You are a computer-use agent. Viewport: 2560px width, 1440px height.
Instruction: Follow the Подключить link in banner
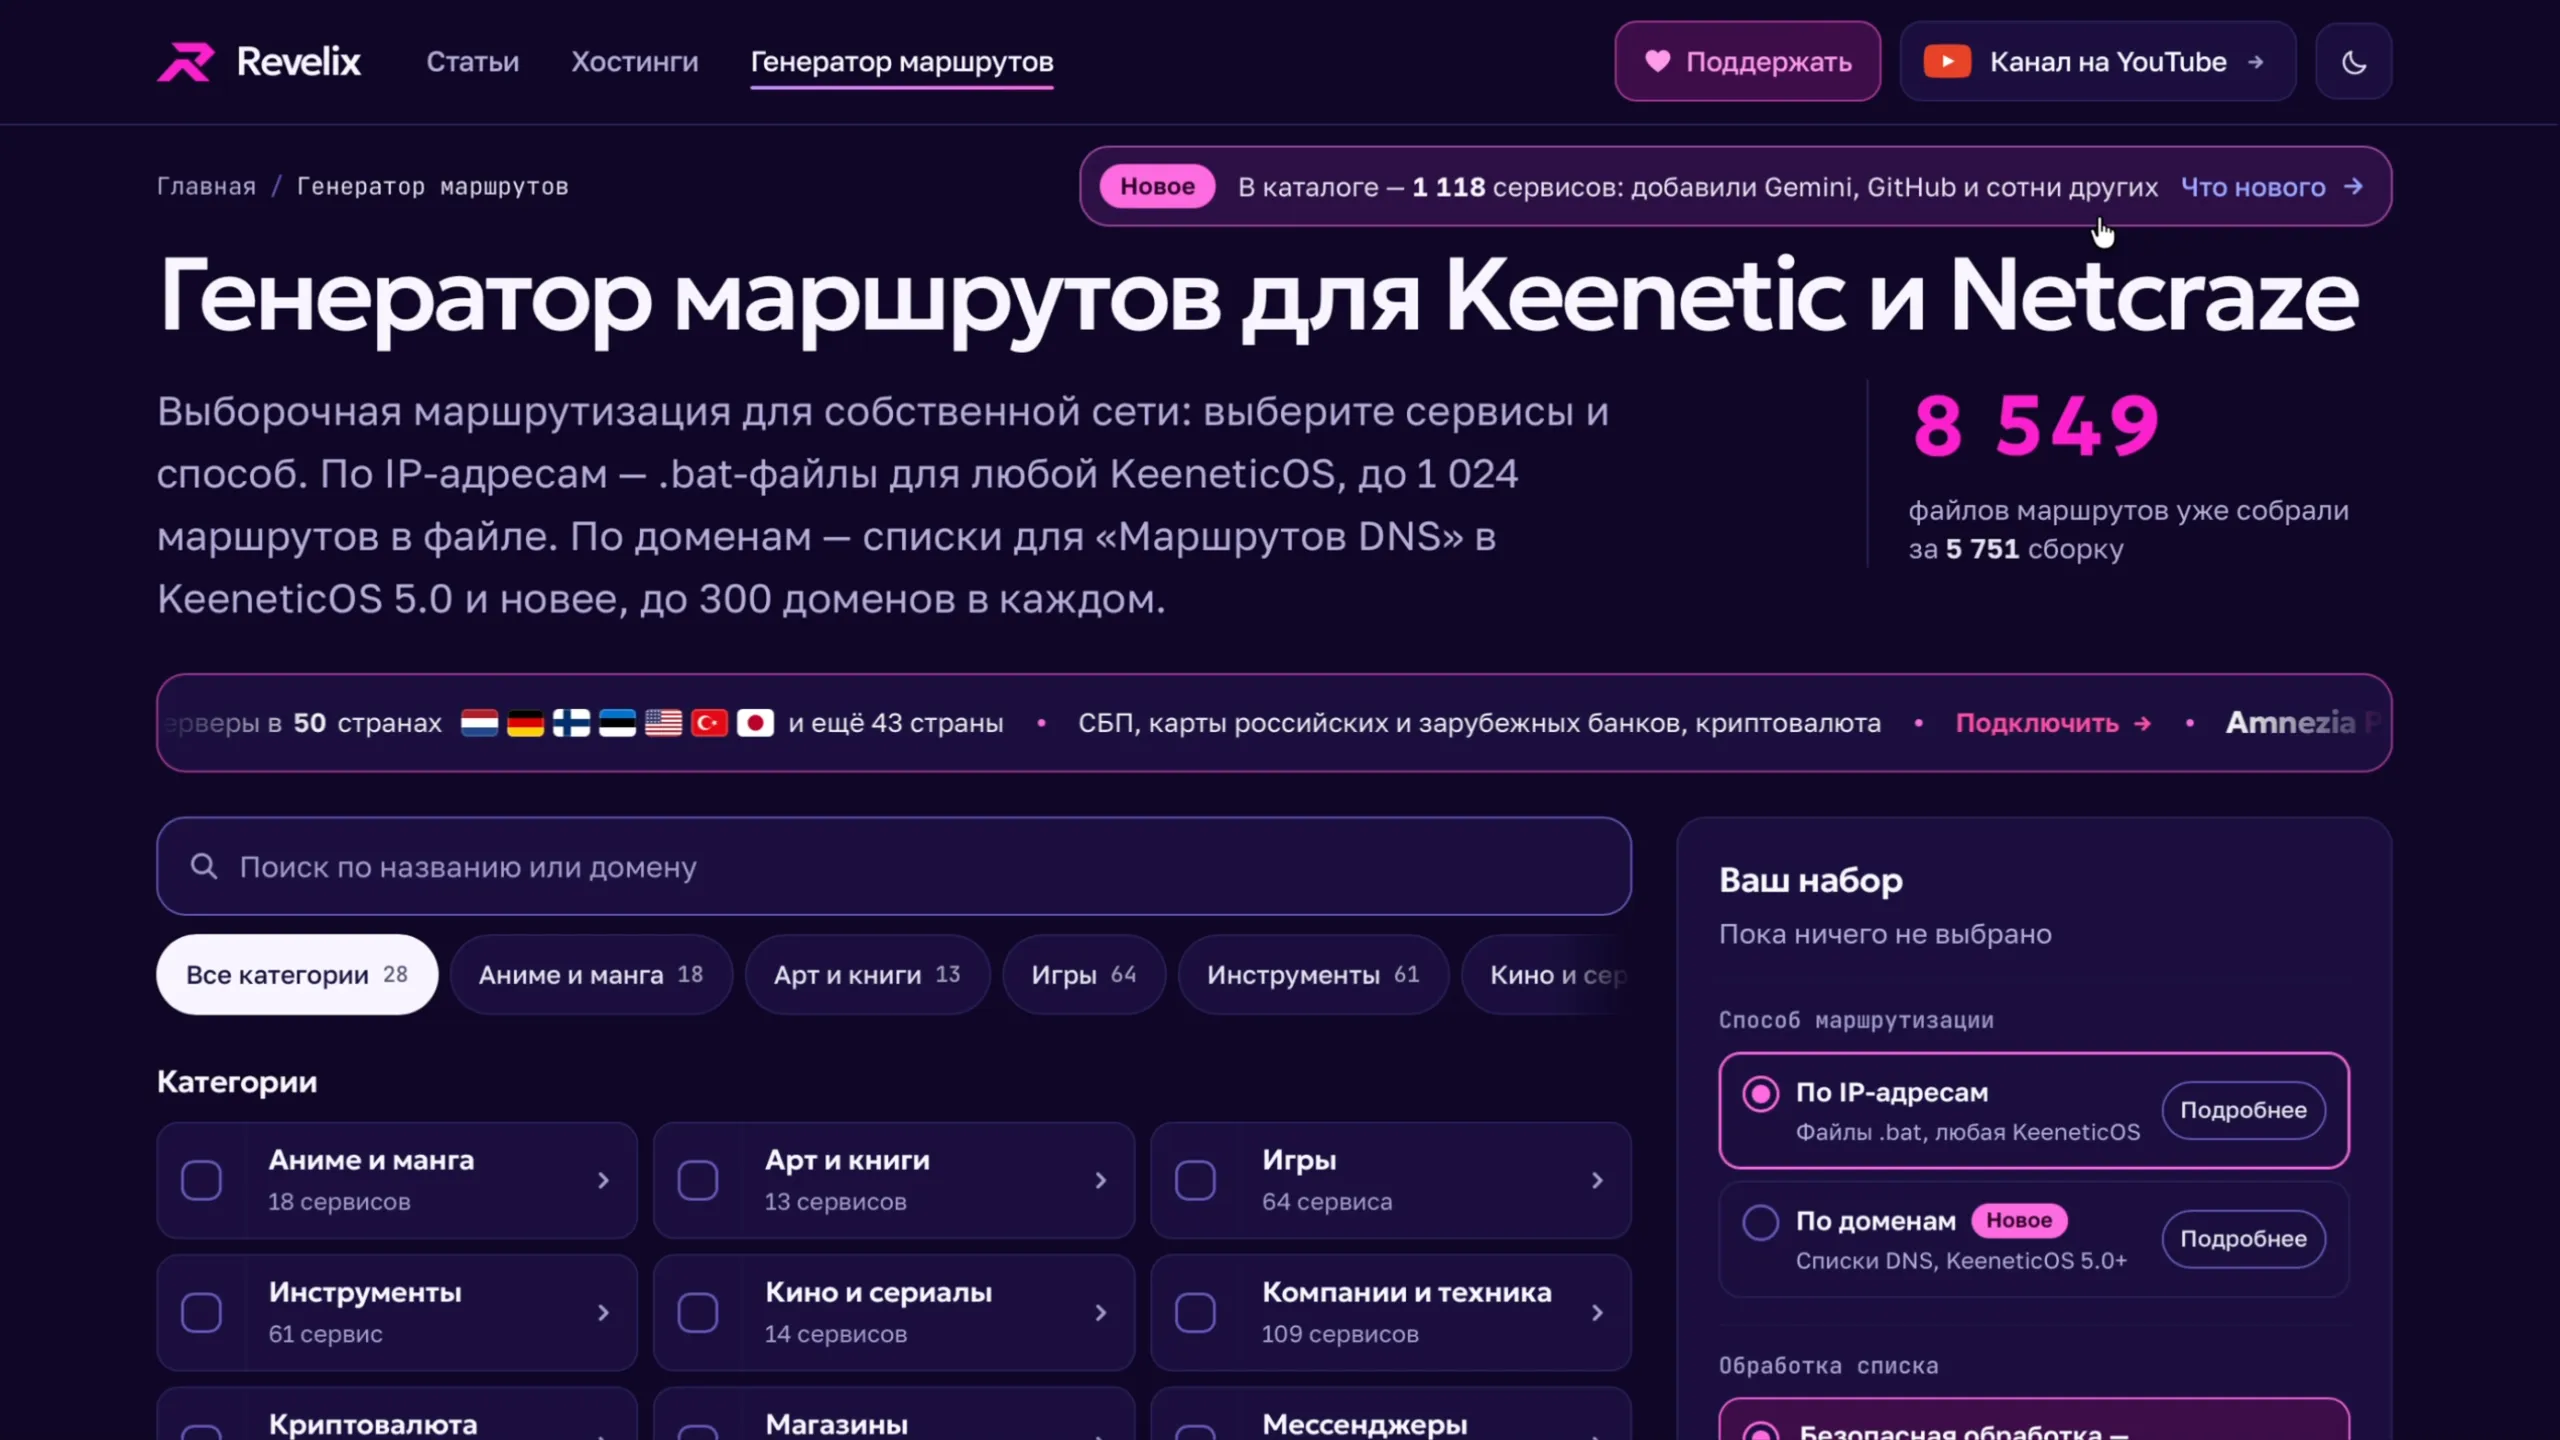(x=2053, y=723)
